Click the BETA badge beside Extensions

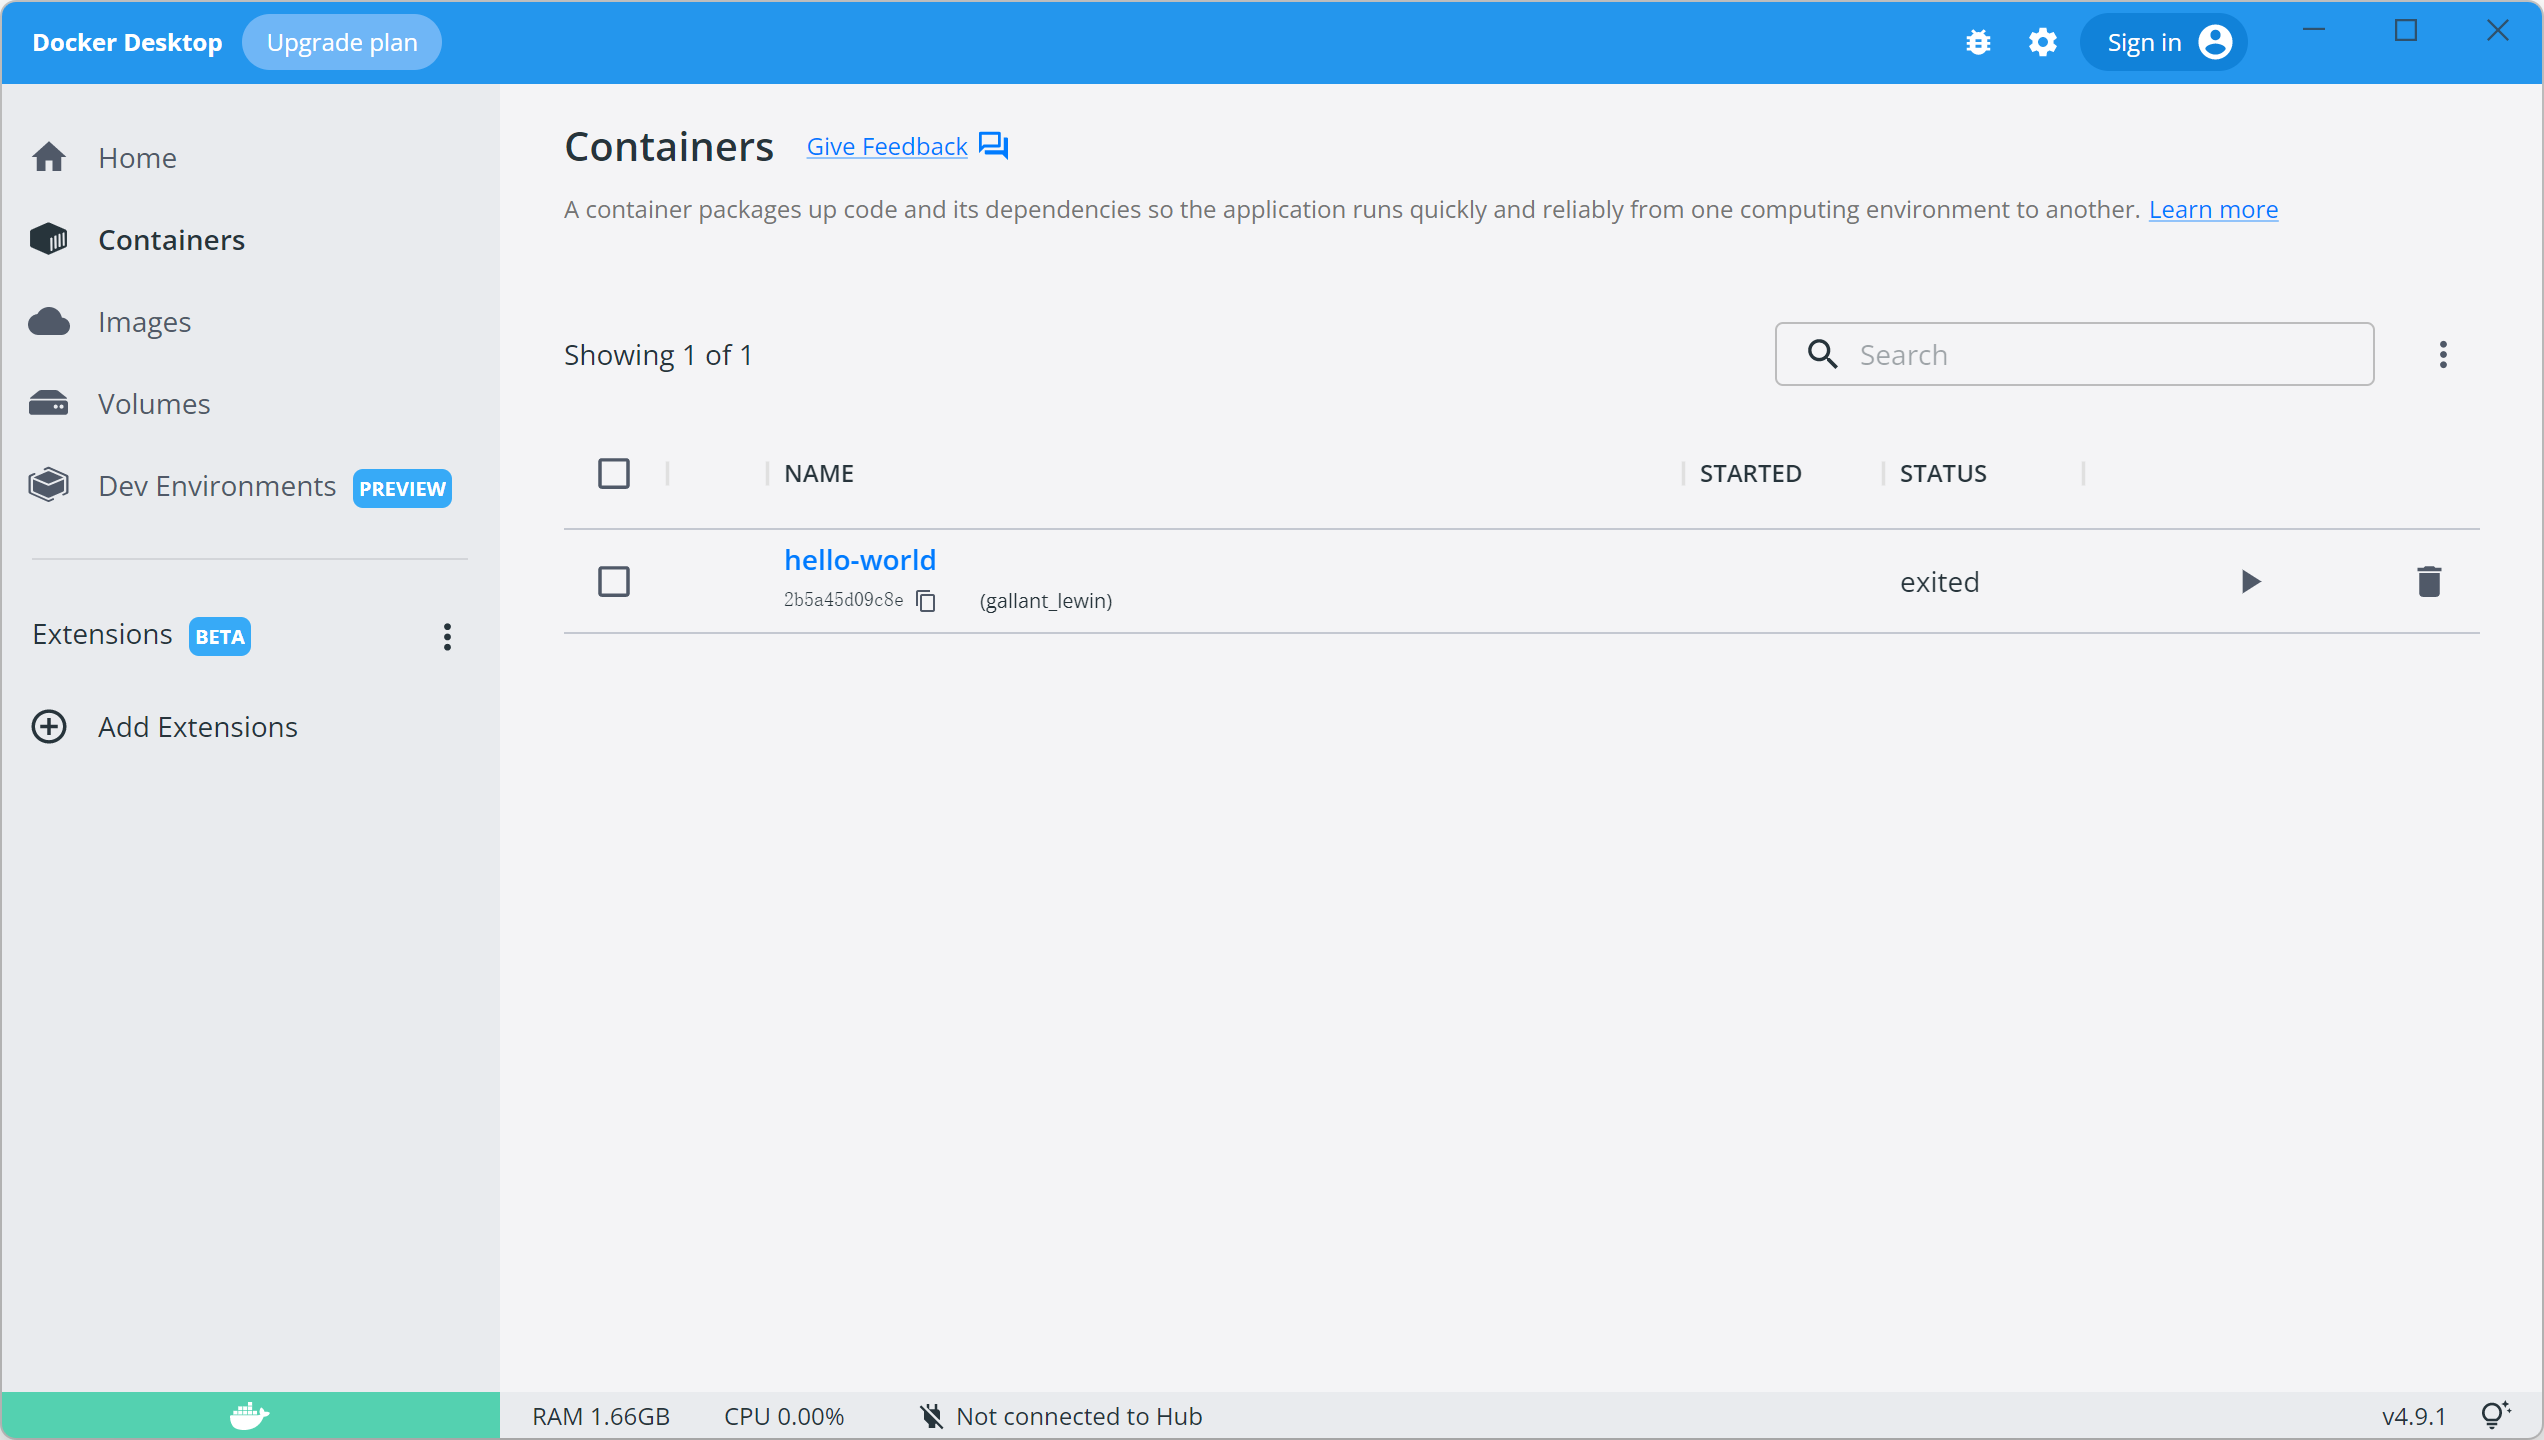click(220, 636)
